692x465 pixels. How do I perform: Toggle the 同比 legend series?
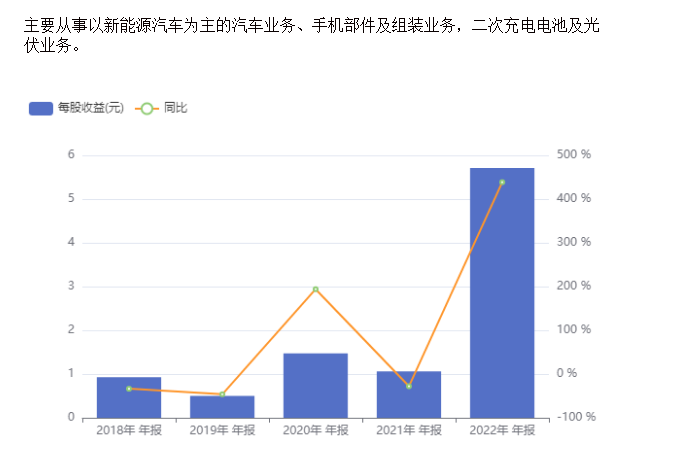161,108
